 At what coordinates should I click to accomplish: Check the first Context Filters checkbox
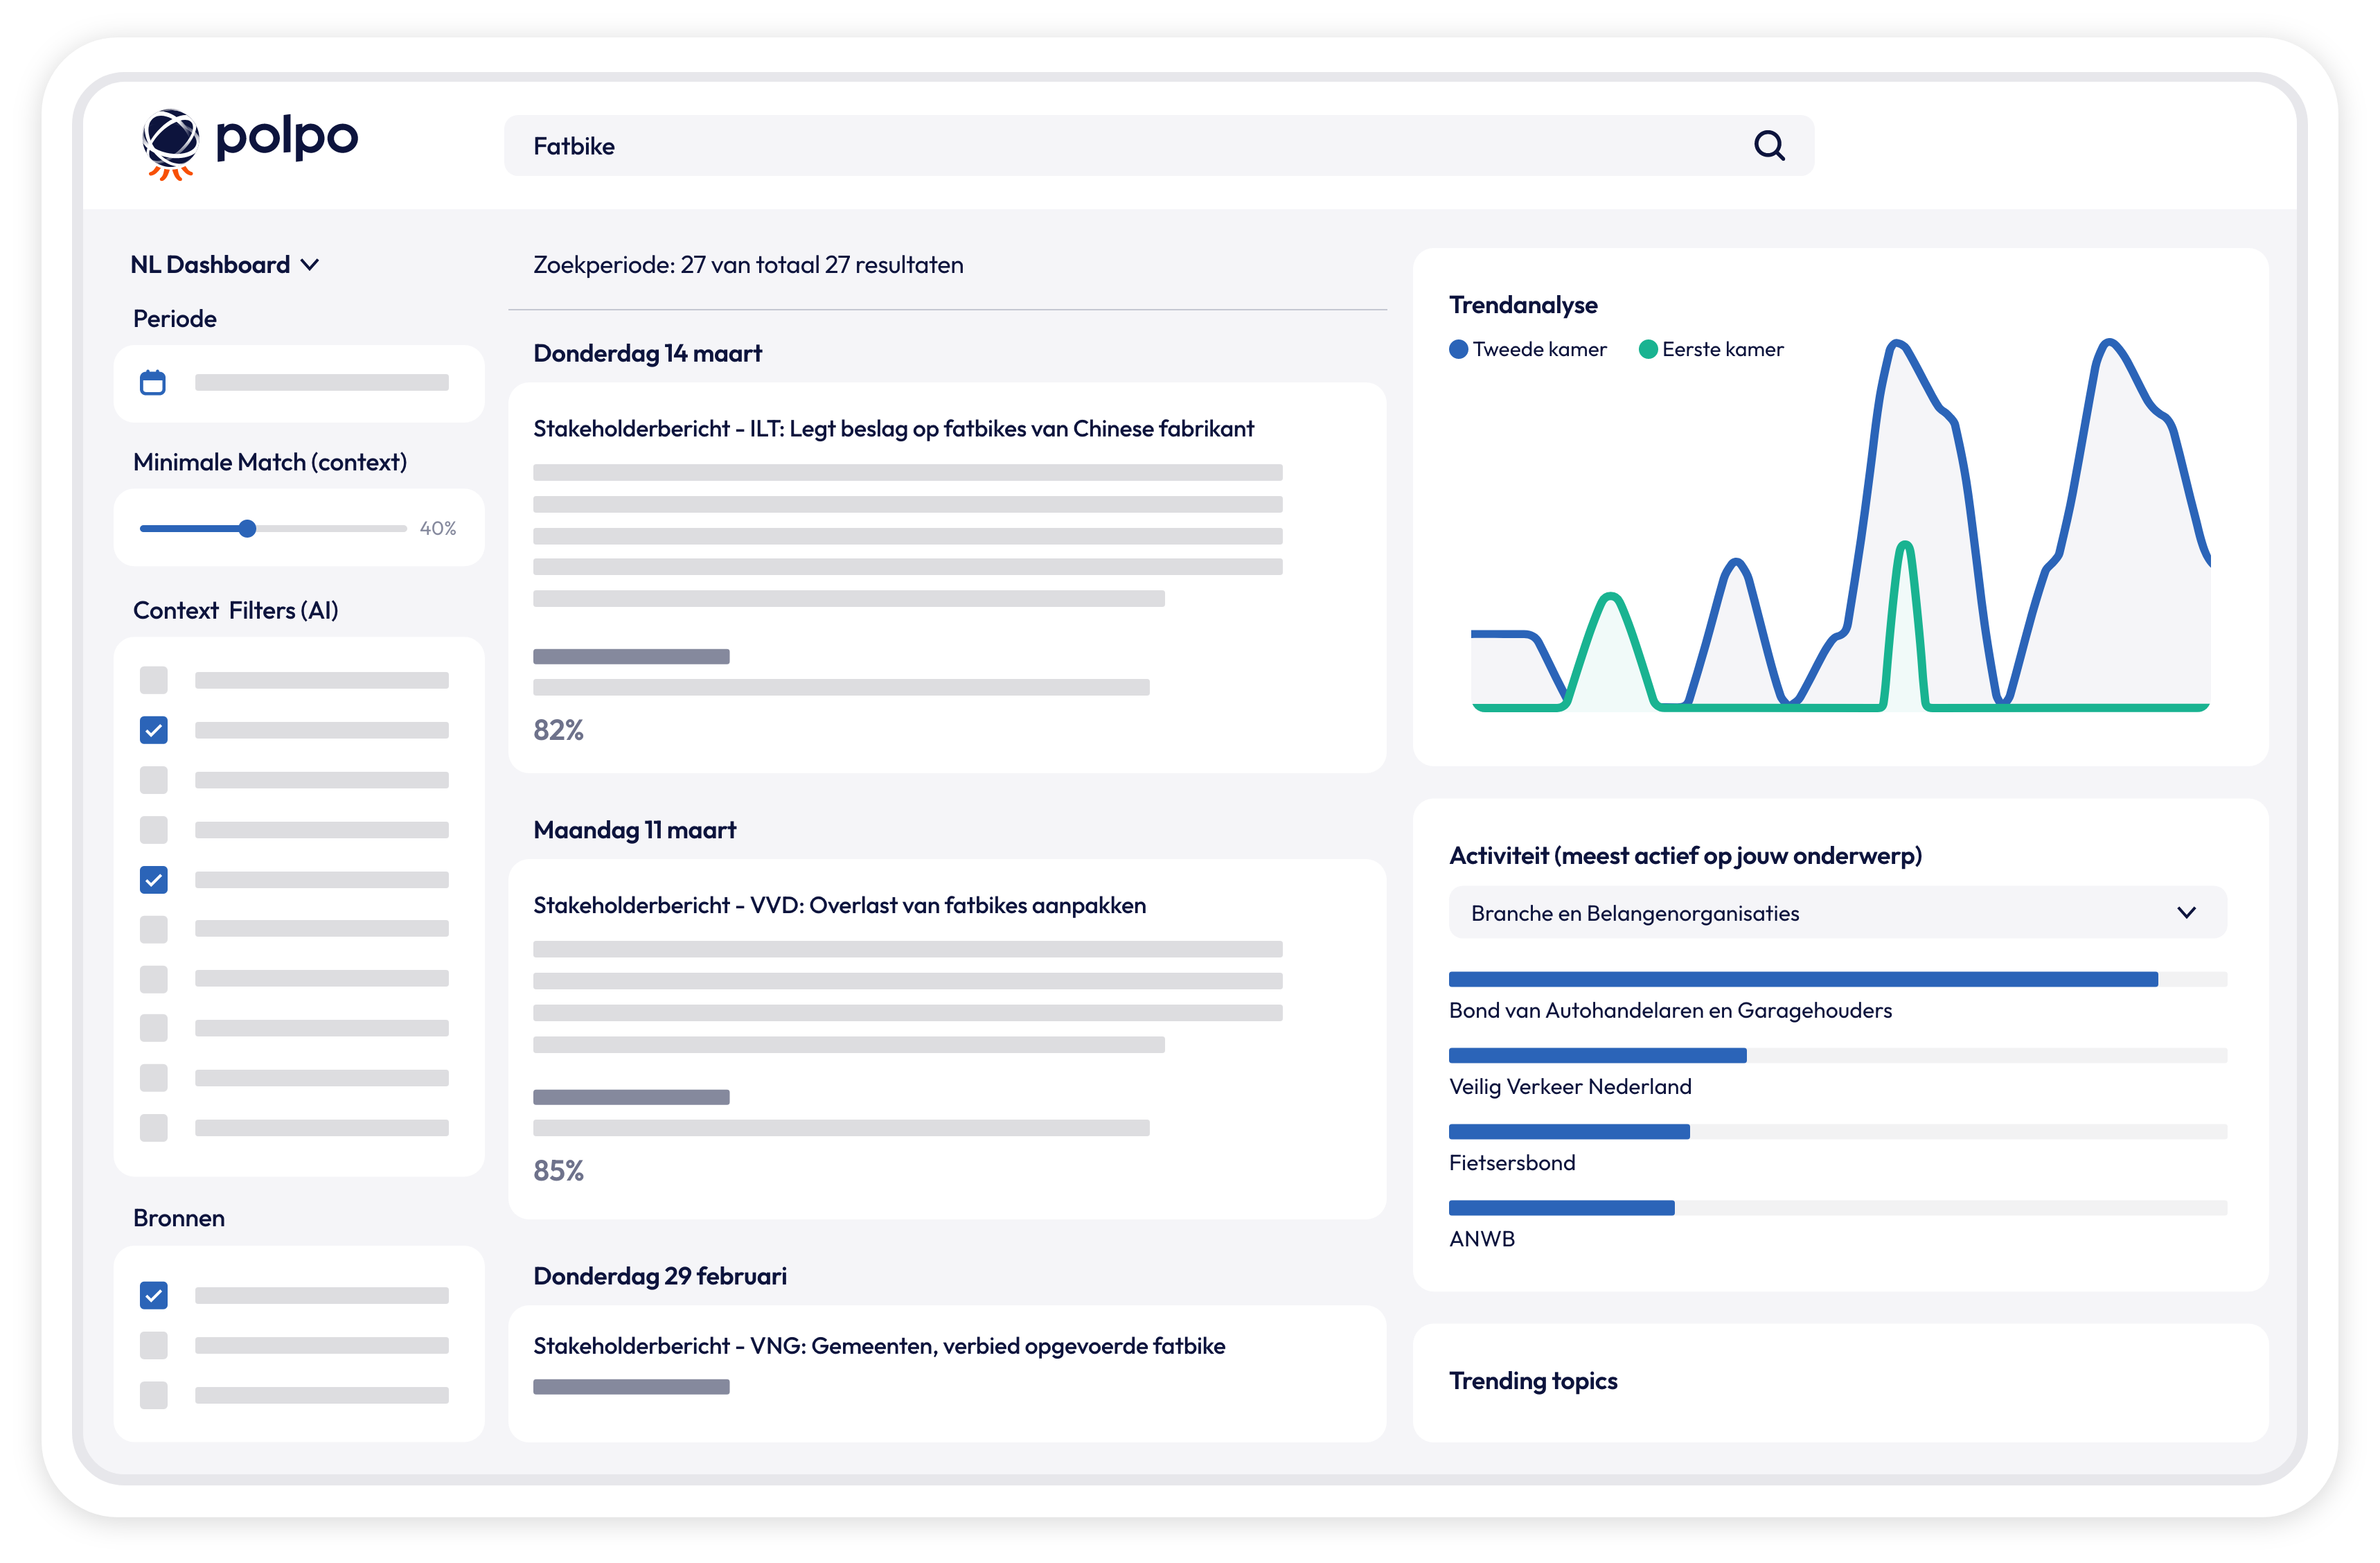[154, 680]
